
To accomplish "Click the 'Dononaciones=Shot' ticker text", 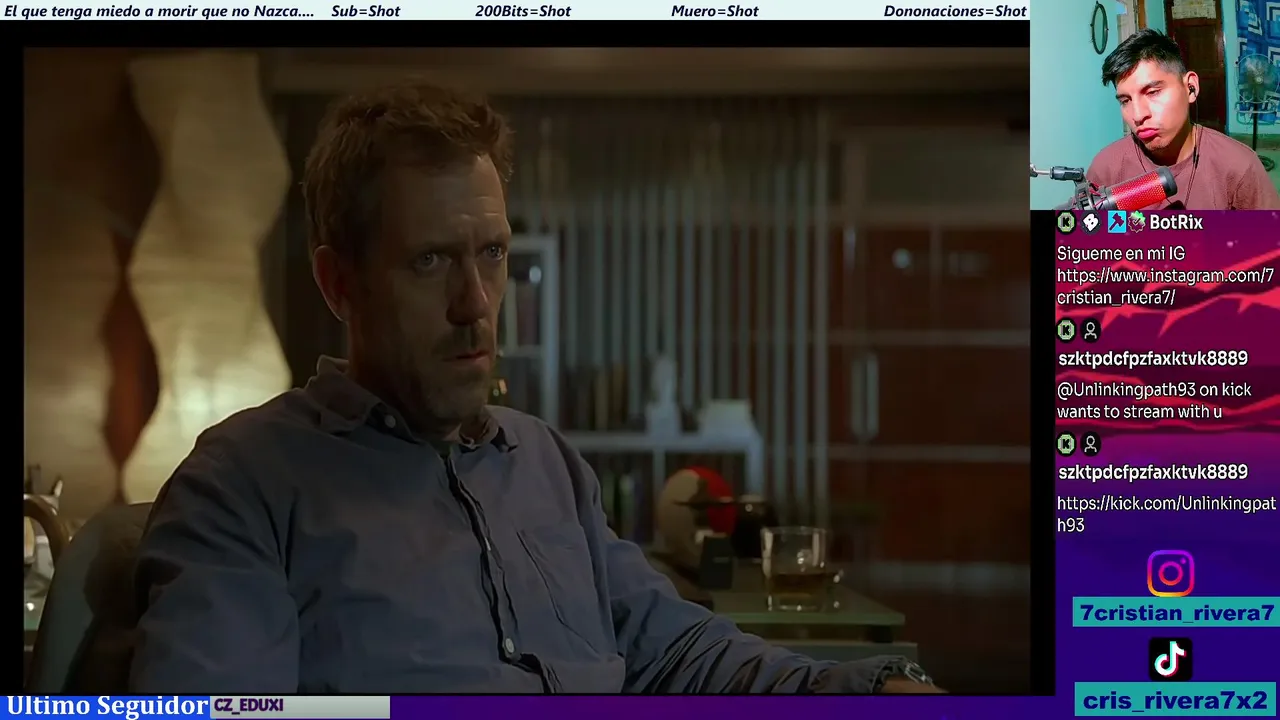I will click(955, 11).
